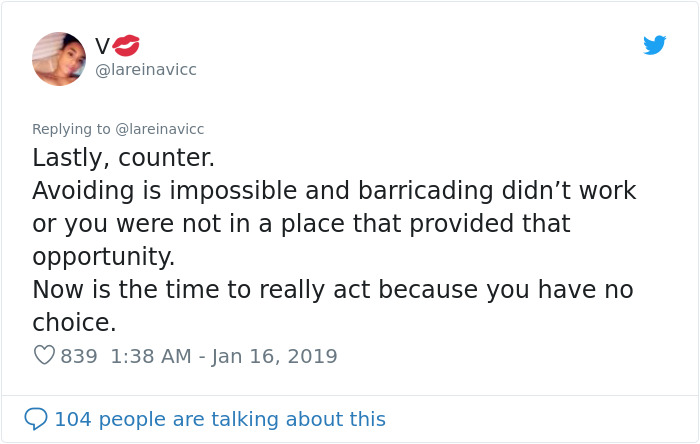
Task: Open the @lareinavicc handle under the name
Action: point(145,70)
